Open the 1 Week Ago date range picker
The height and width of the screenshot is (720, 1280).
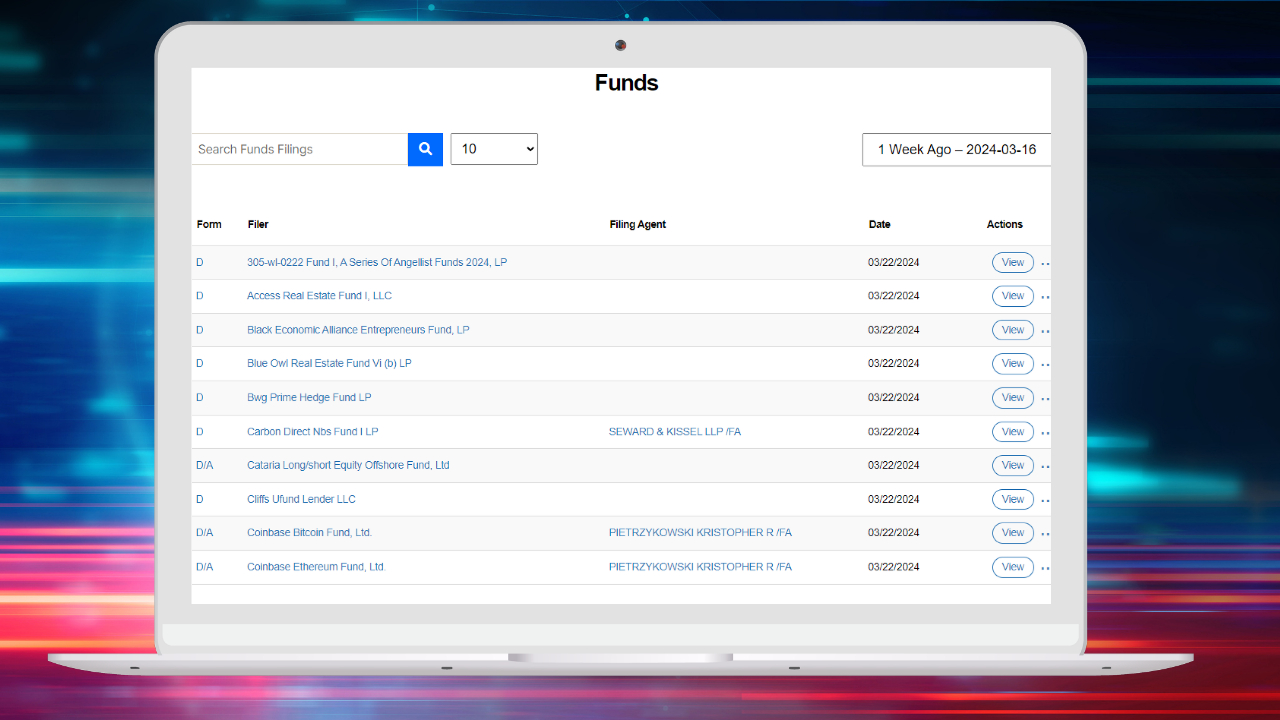click(956, 149)
